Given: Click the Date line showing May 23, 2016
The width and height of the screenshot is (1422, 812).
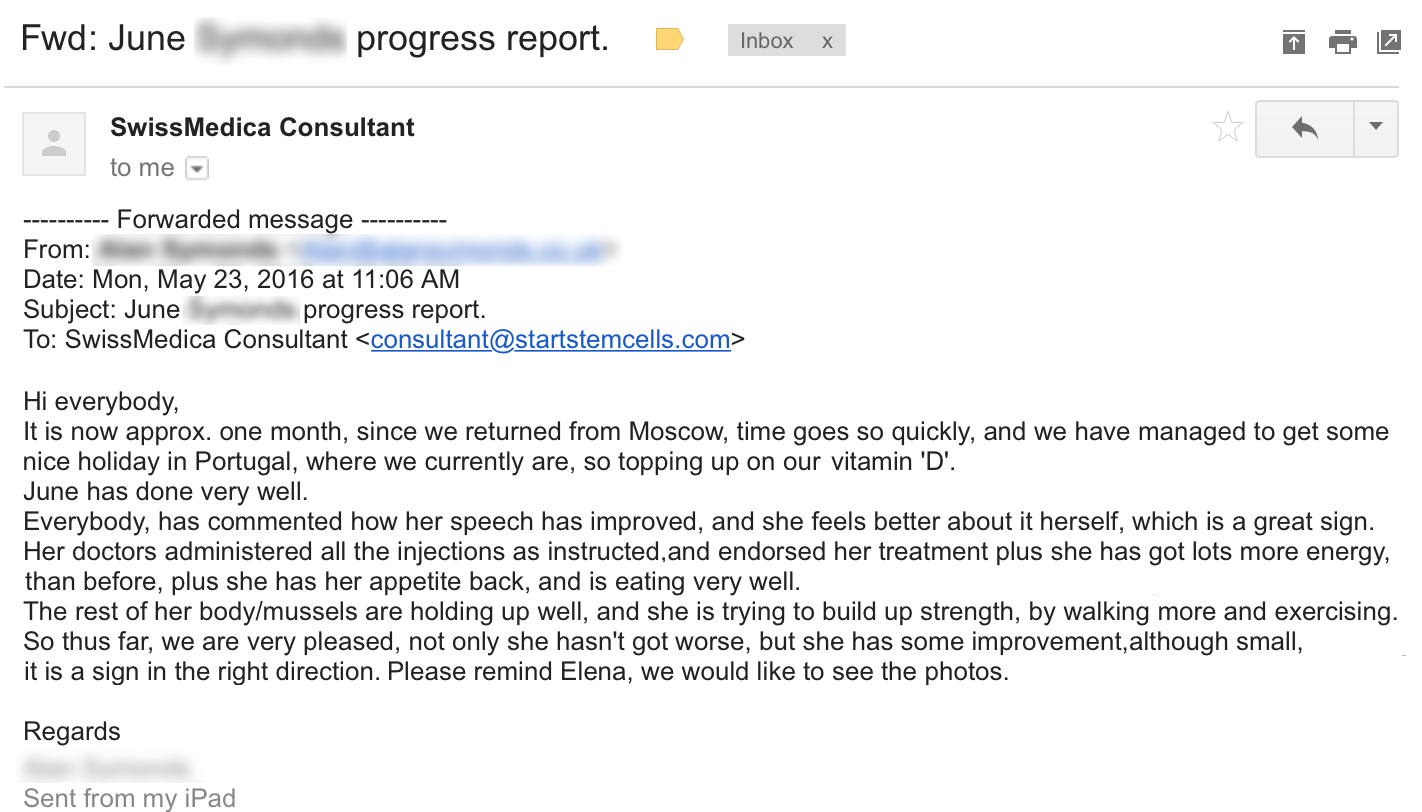Looking at the screenshot, I should pyautogui.click(x=242, y=280).
